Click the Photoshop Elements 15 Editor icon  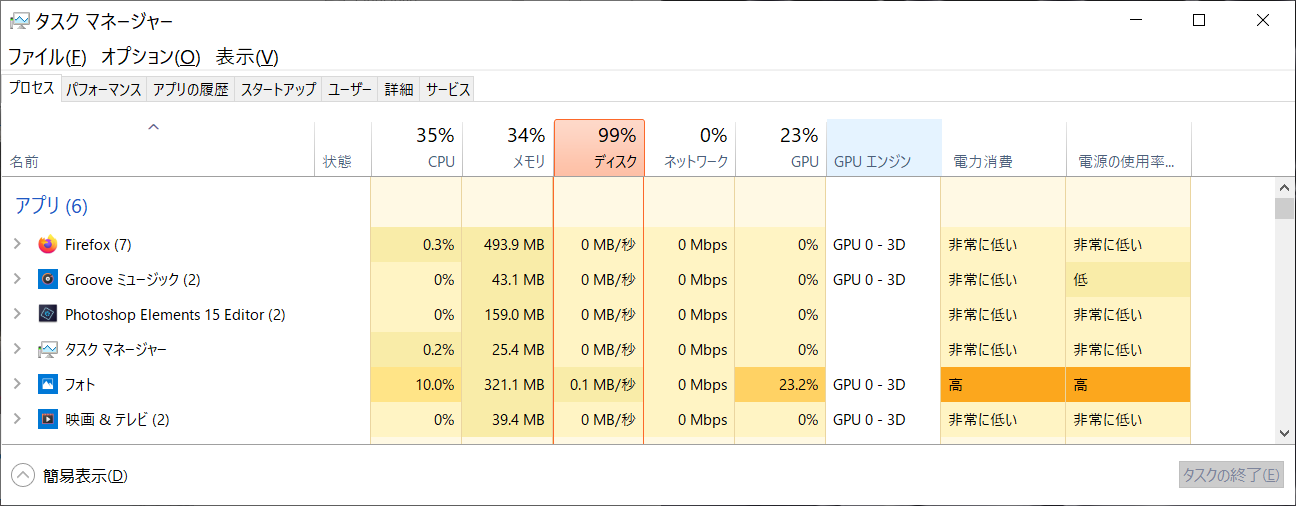48,314
